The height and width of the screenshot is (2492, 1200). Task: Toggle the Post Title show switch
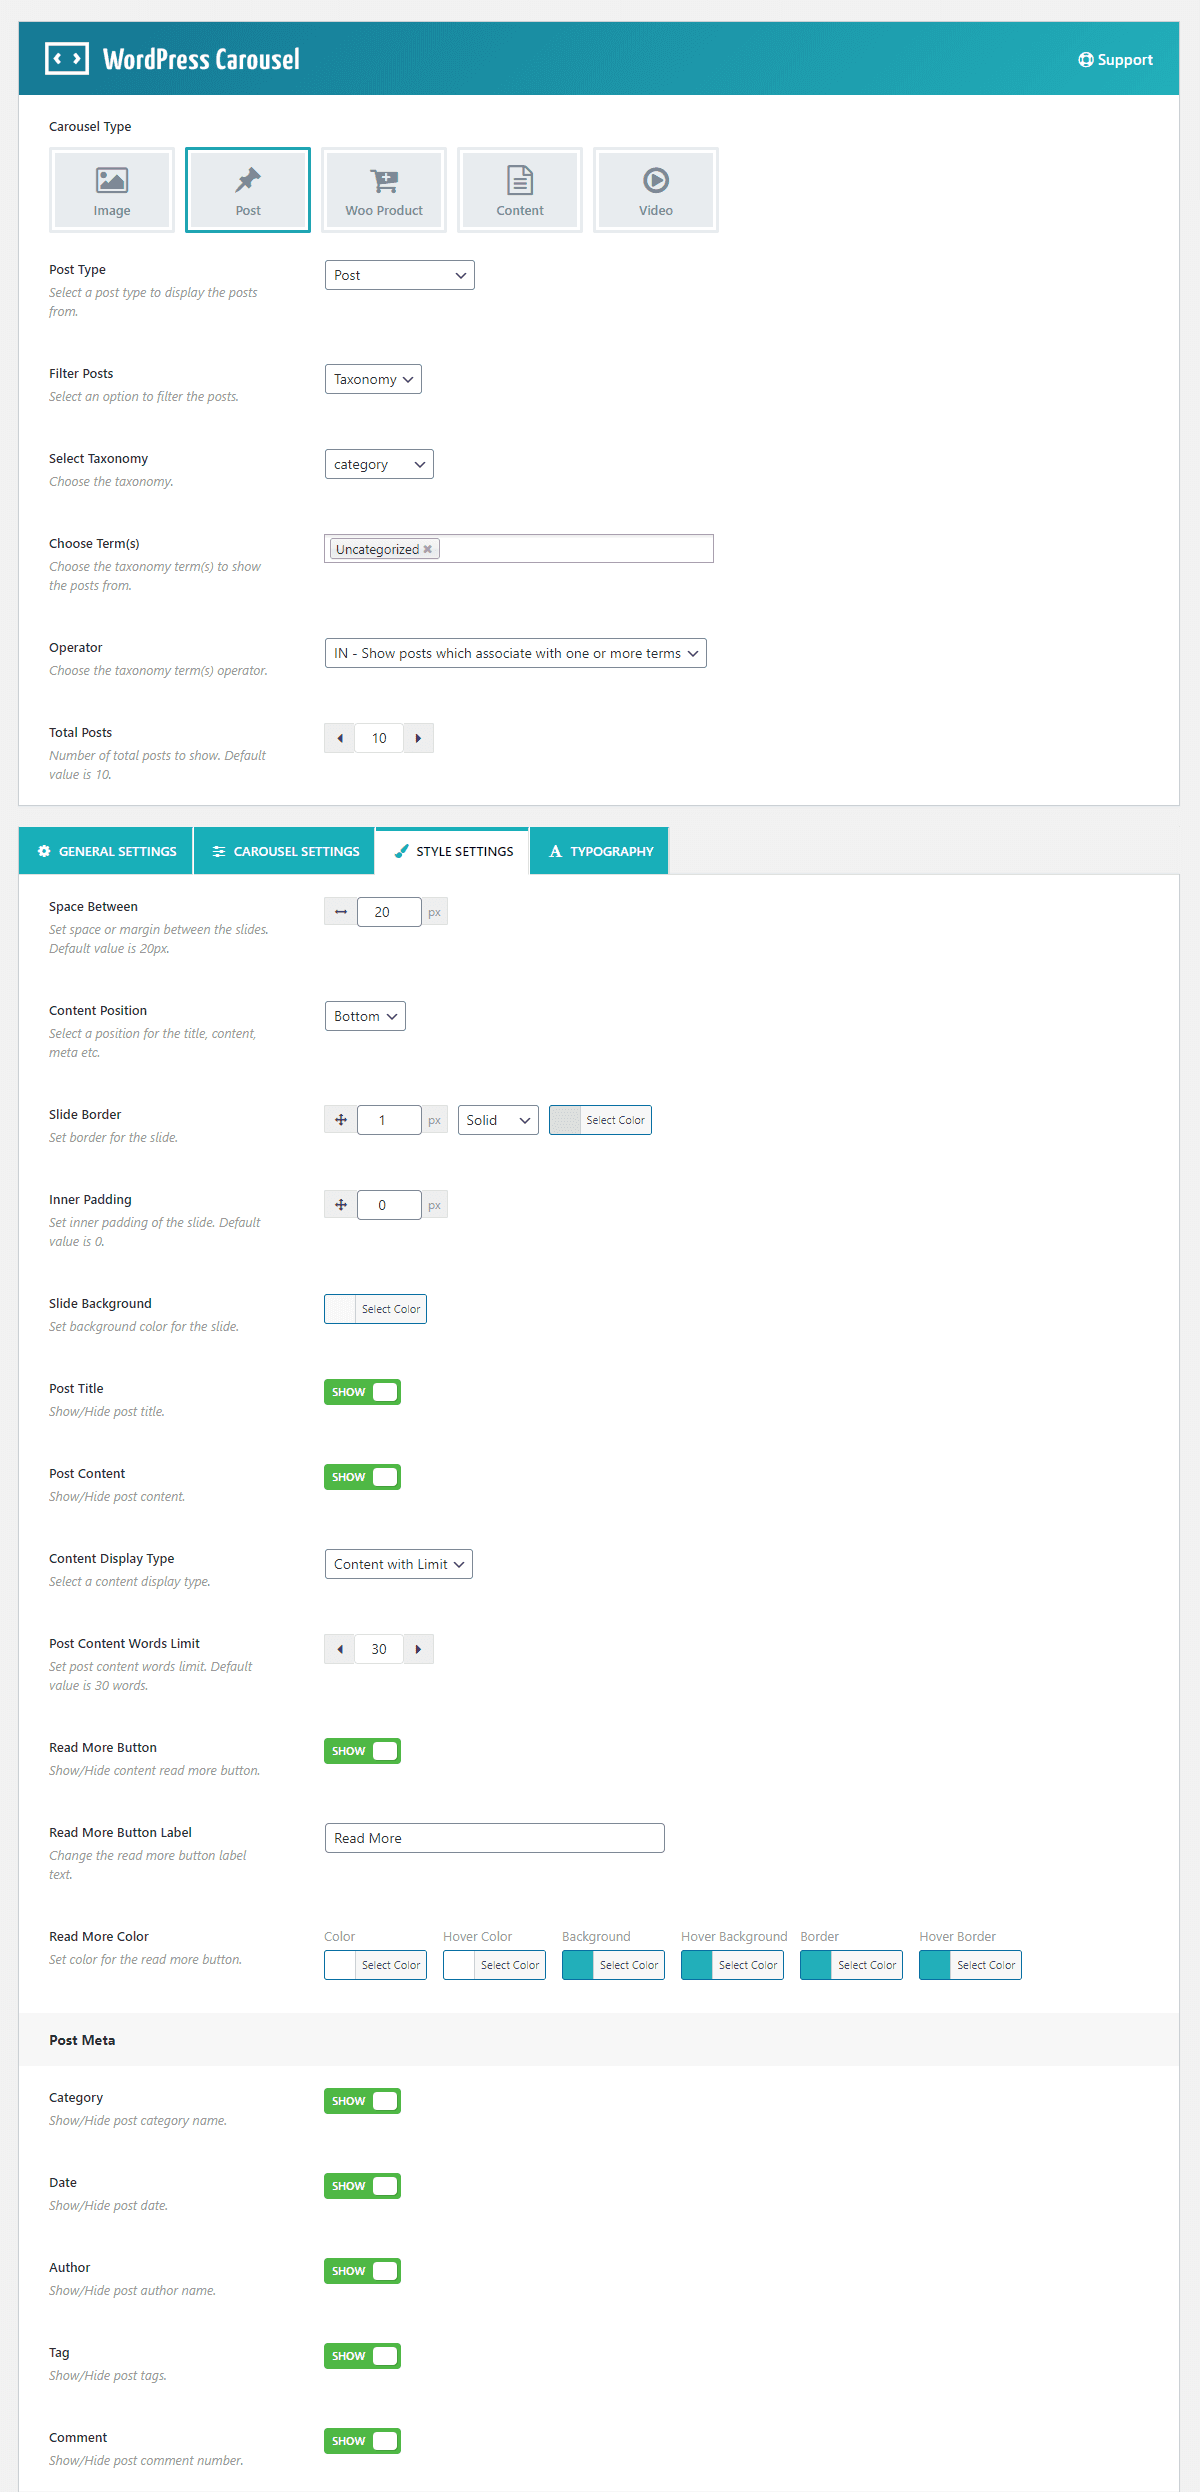coord(362,1392)
